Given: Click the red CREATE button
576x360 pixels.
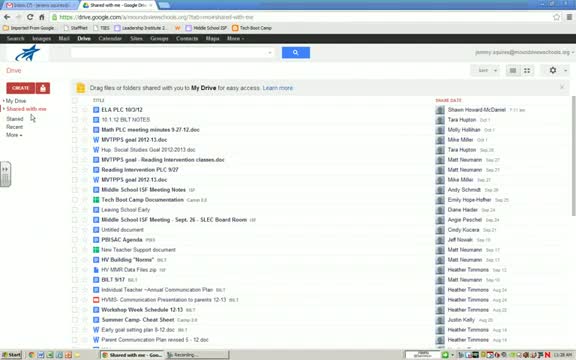Looking at the screenshot, I should tap(21, 88).
